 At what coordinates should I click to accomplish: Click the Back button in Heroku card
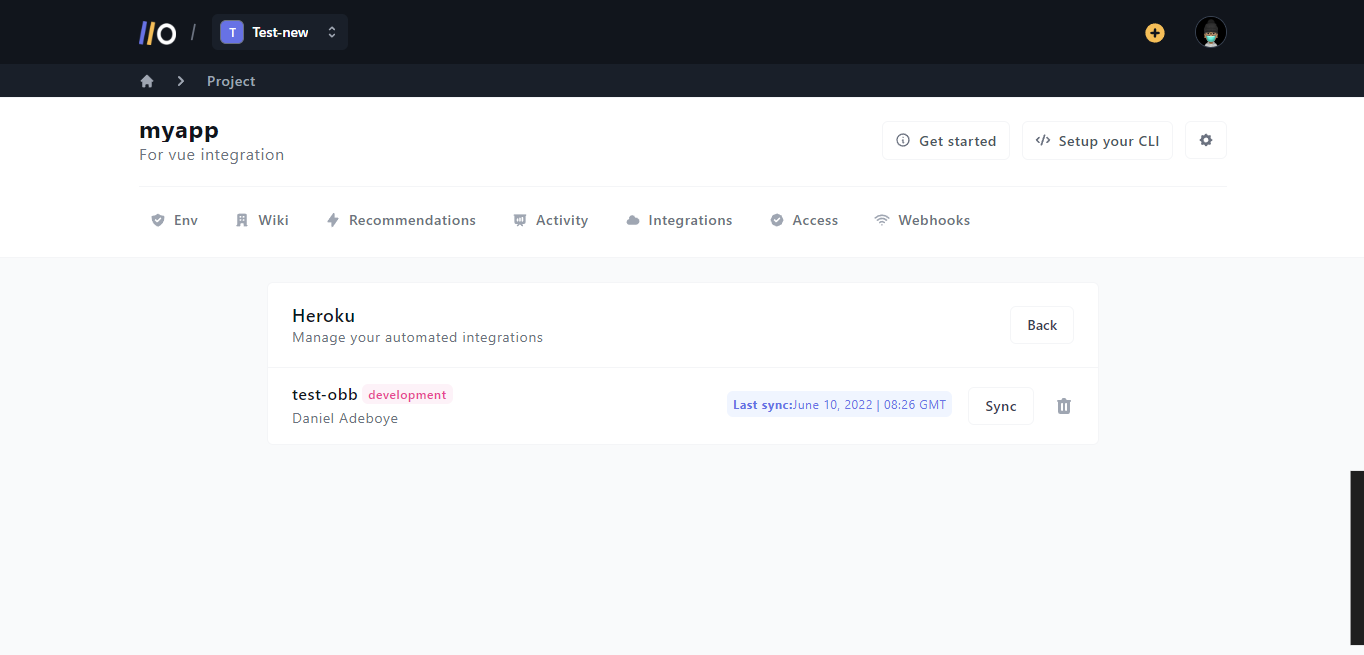[x=1042, y=325]
